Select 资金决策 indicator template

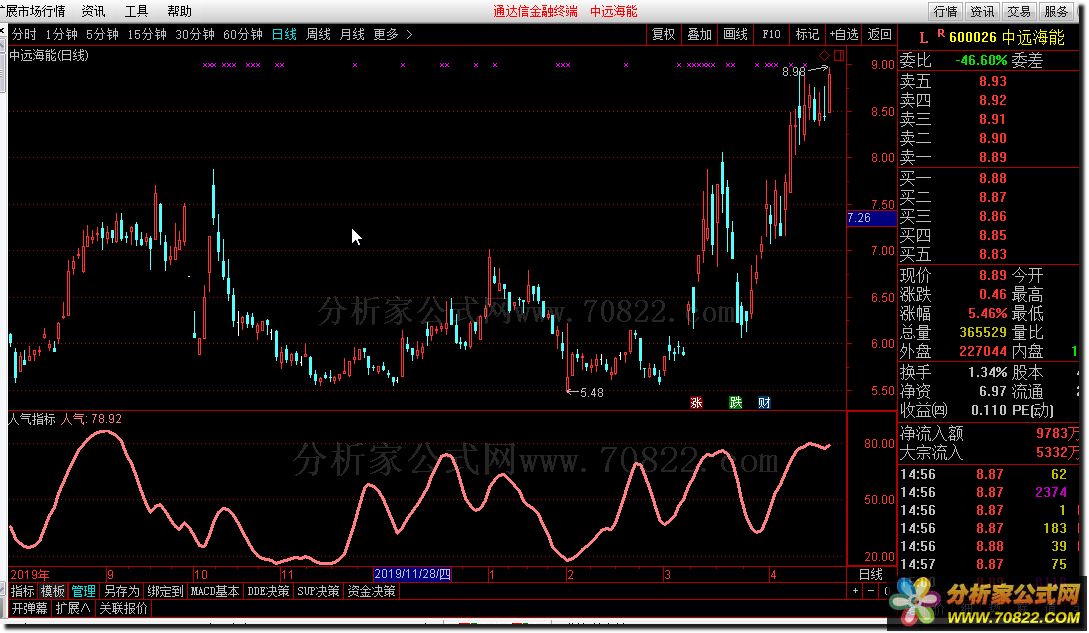(x=372, y=591)
